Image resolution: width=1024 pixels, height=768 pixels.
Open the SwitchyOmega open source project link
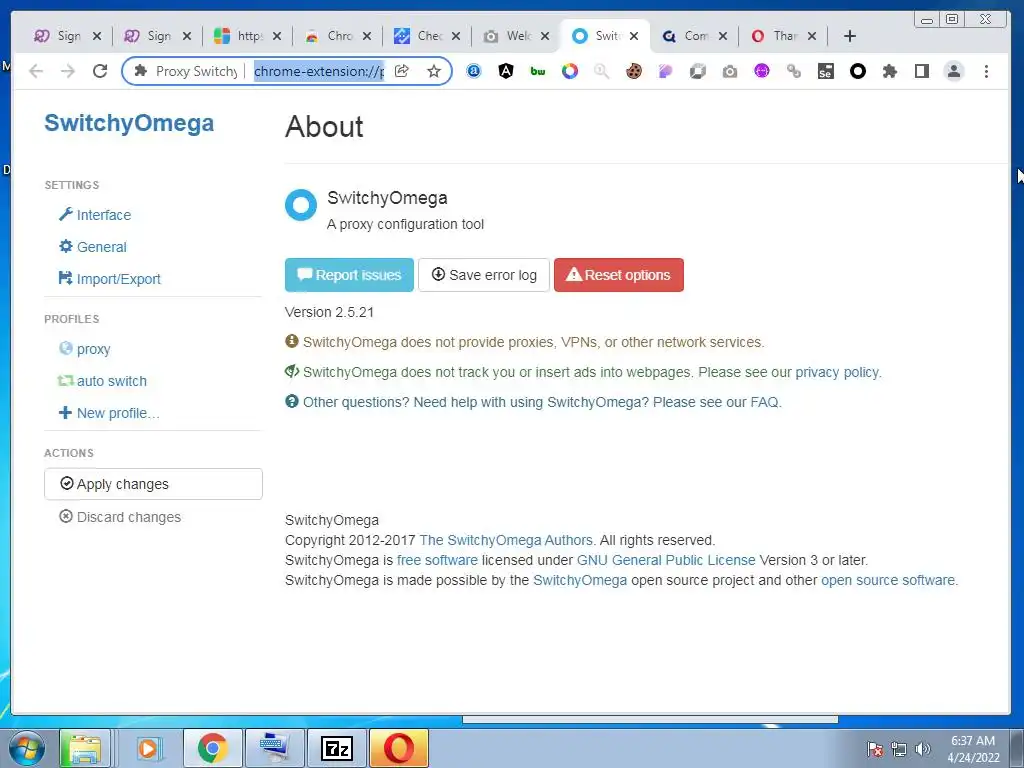[x=580, y=580]
